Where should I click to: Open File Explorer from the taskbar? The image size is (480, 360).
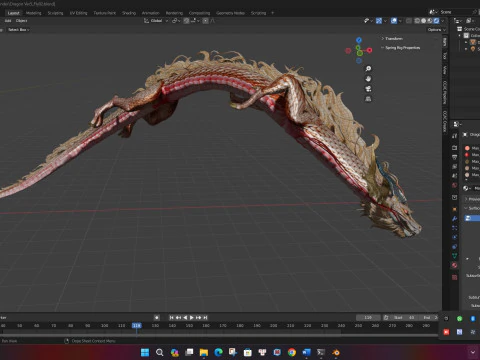tap(204, 352)
